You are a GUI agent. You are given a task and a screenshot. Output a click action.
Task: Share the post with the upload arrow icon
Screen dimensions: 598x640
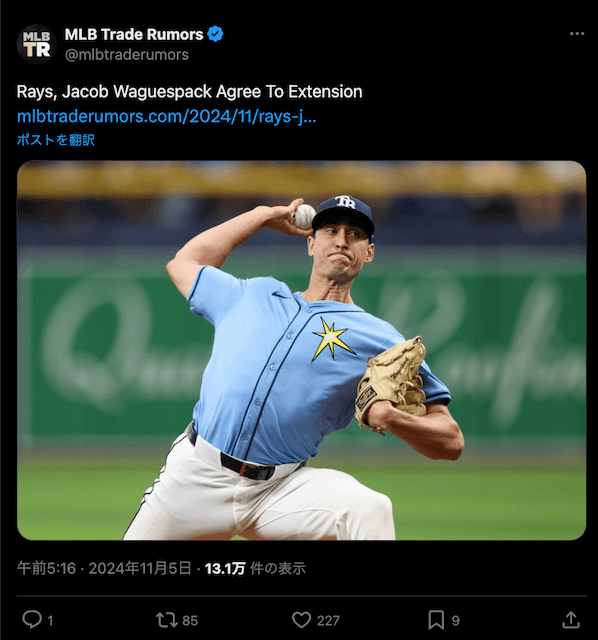click(571, 620)
